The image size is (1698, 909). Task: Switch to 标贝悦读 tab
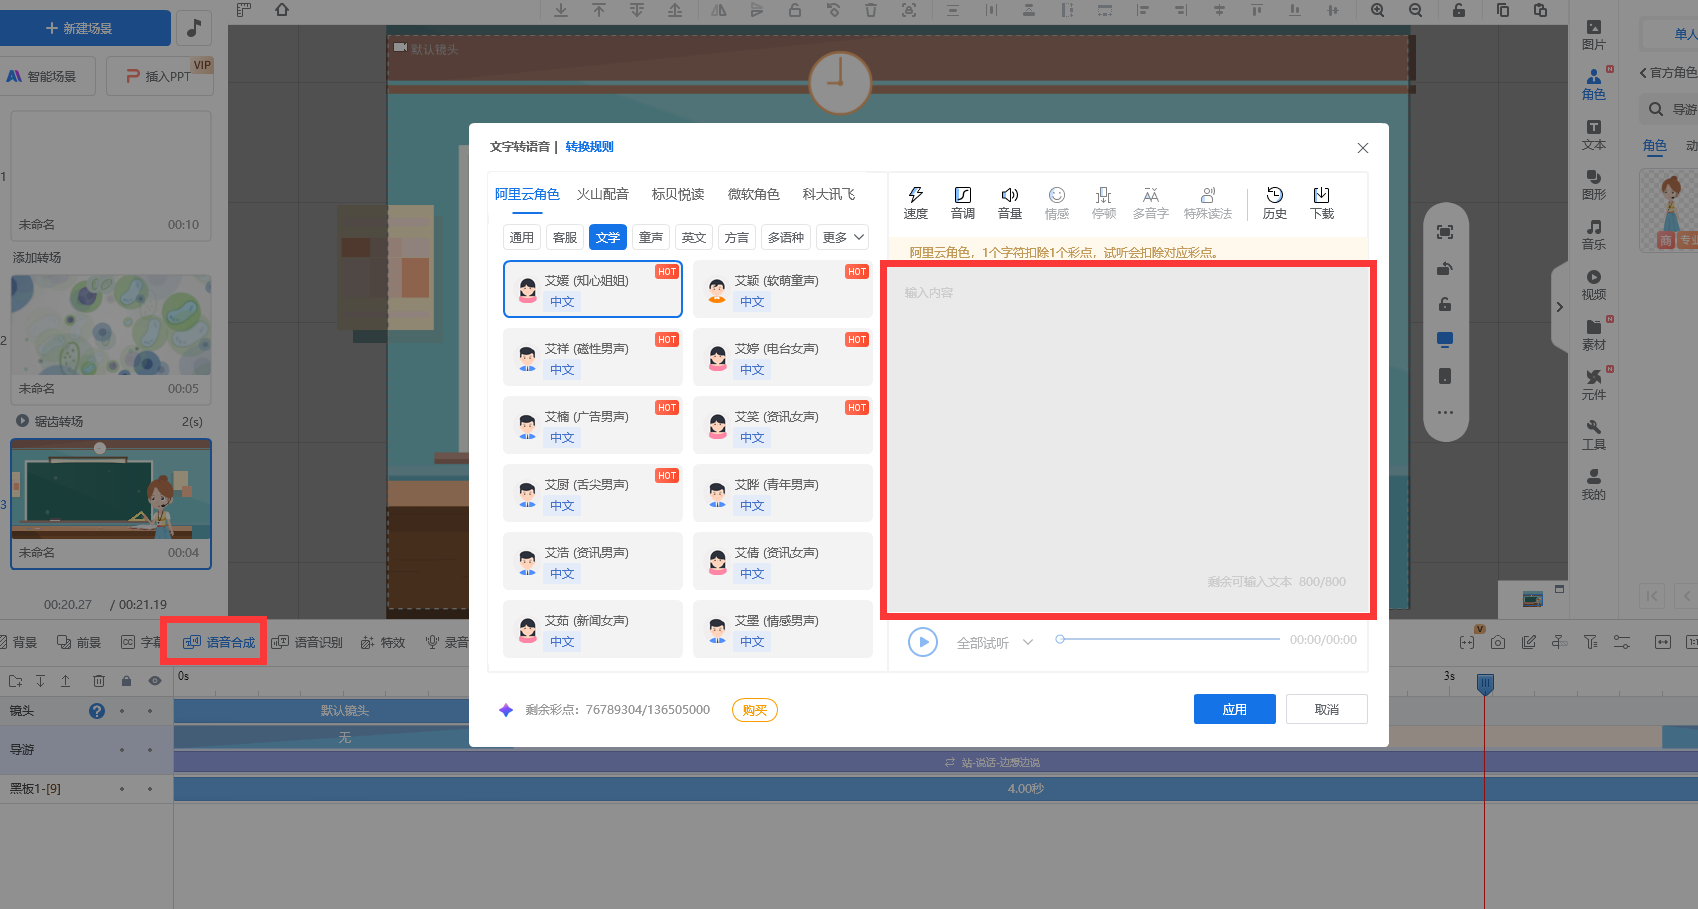coord(678,194)
